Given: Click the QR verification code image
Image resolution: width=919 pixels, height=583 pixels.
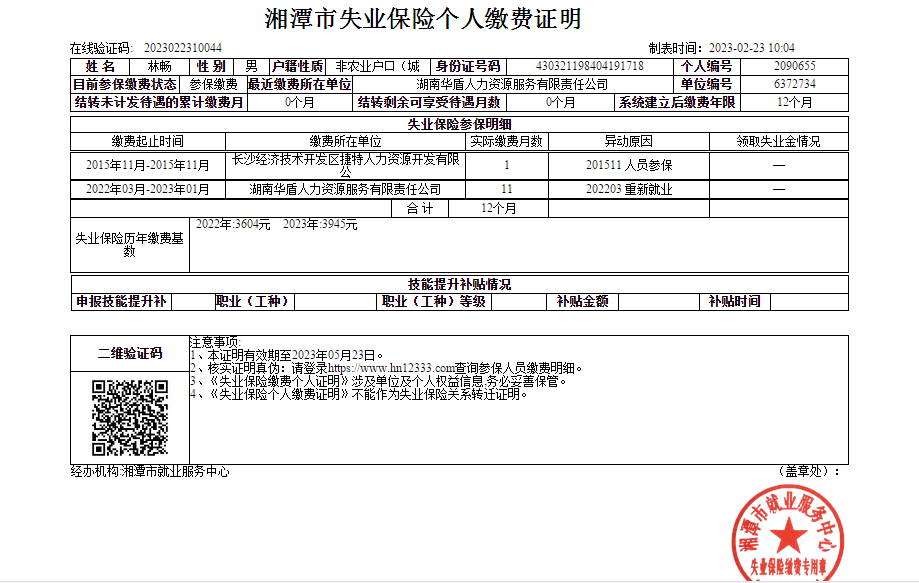Looking at the screenshot, I should [x=128, y=417].
